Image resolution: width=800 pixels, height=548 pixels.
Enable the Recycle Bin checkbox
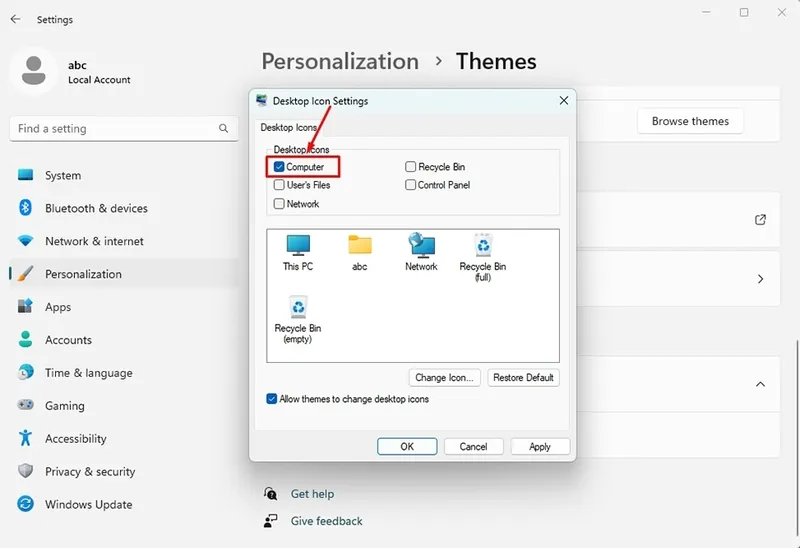(x=410, y=167)
